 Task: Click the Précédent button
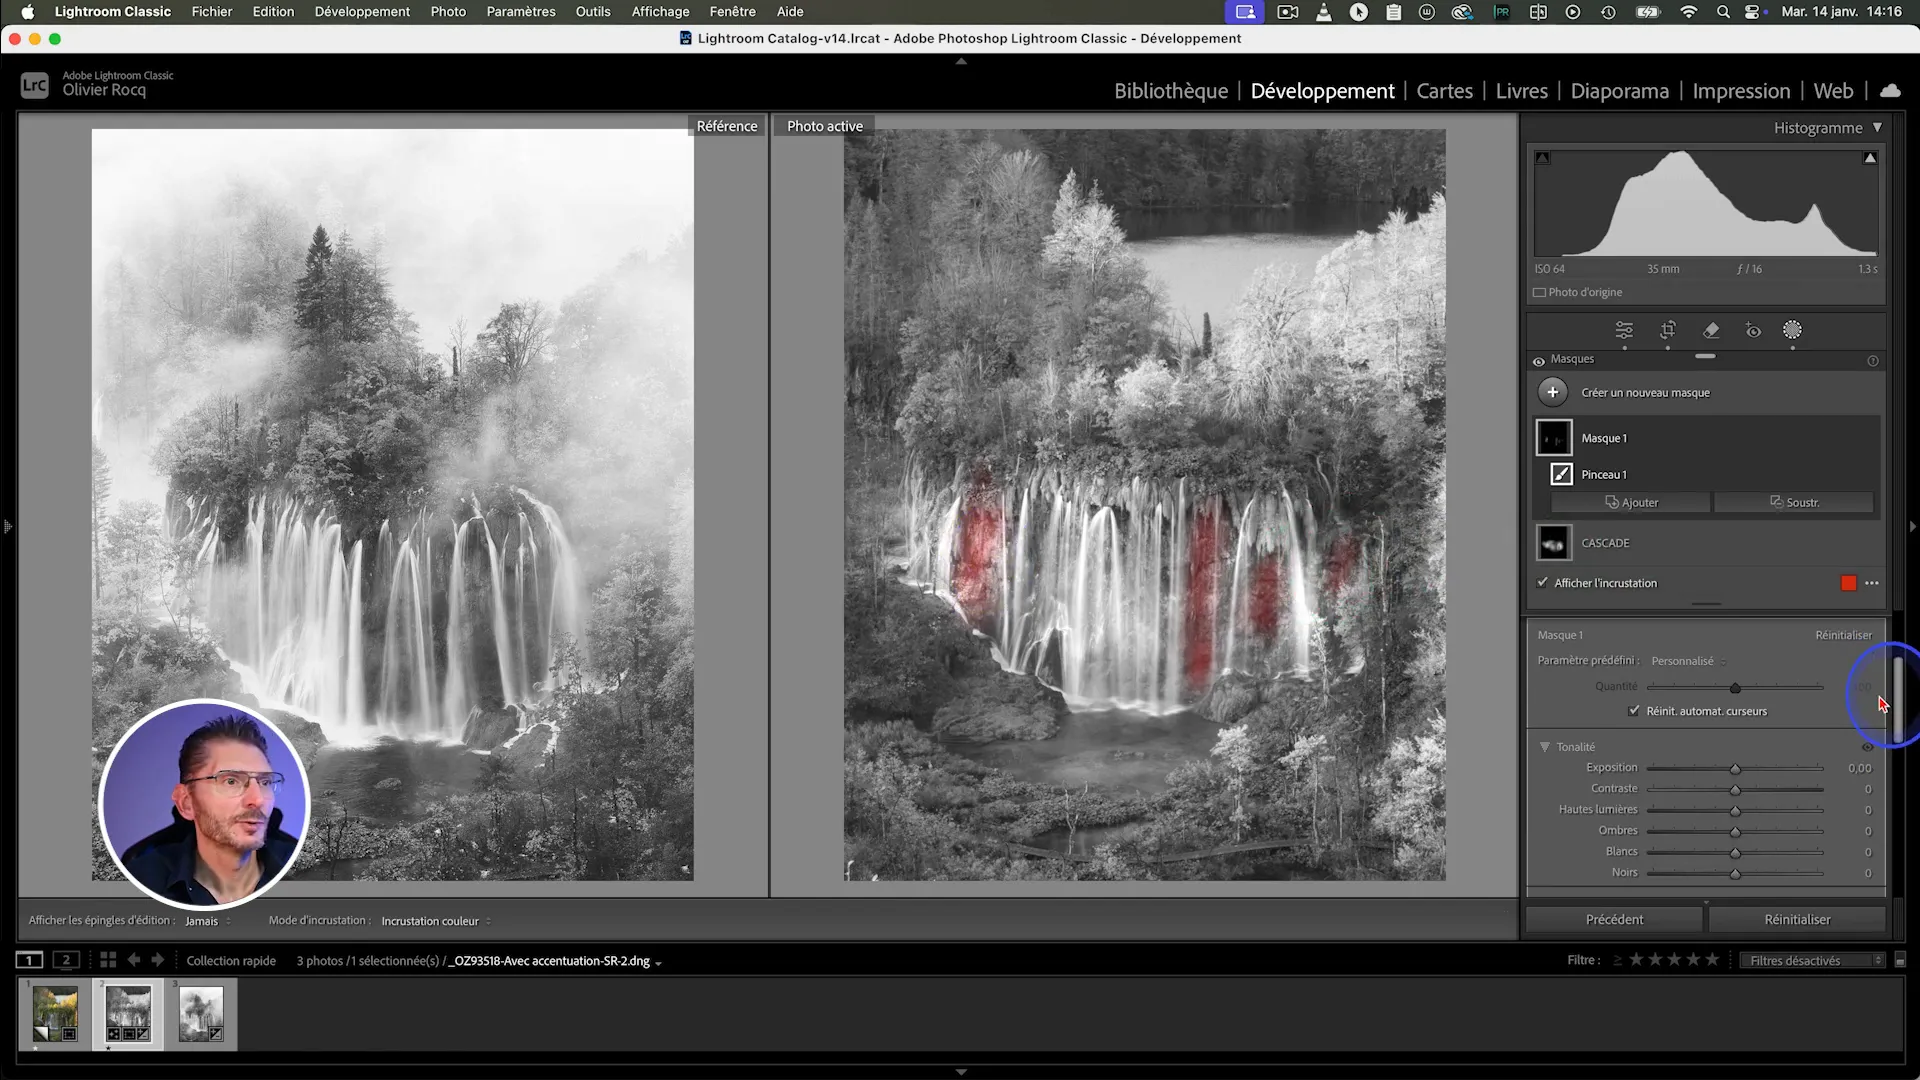tap(1614, 919)
